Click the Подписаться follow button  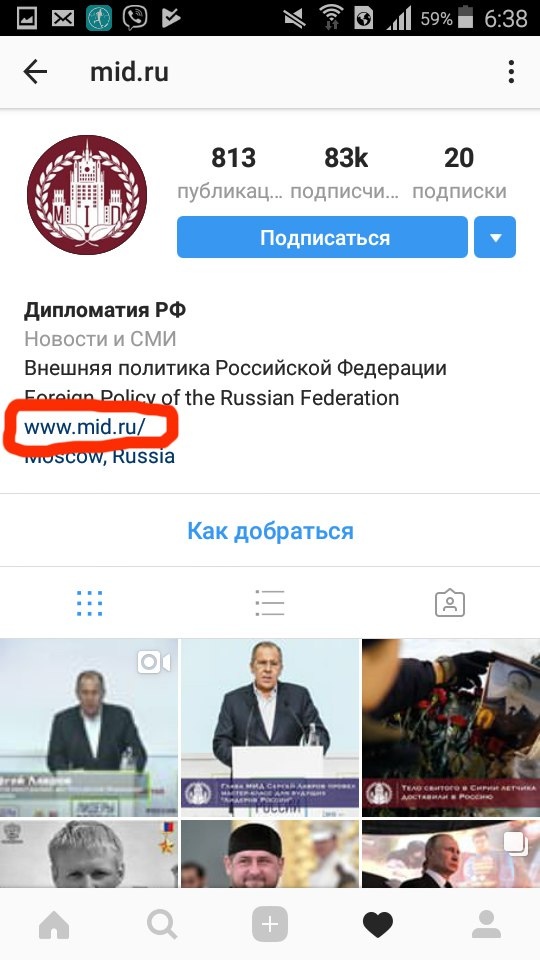[x=323, y=237]
